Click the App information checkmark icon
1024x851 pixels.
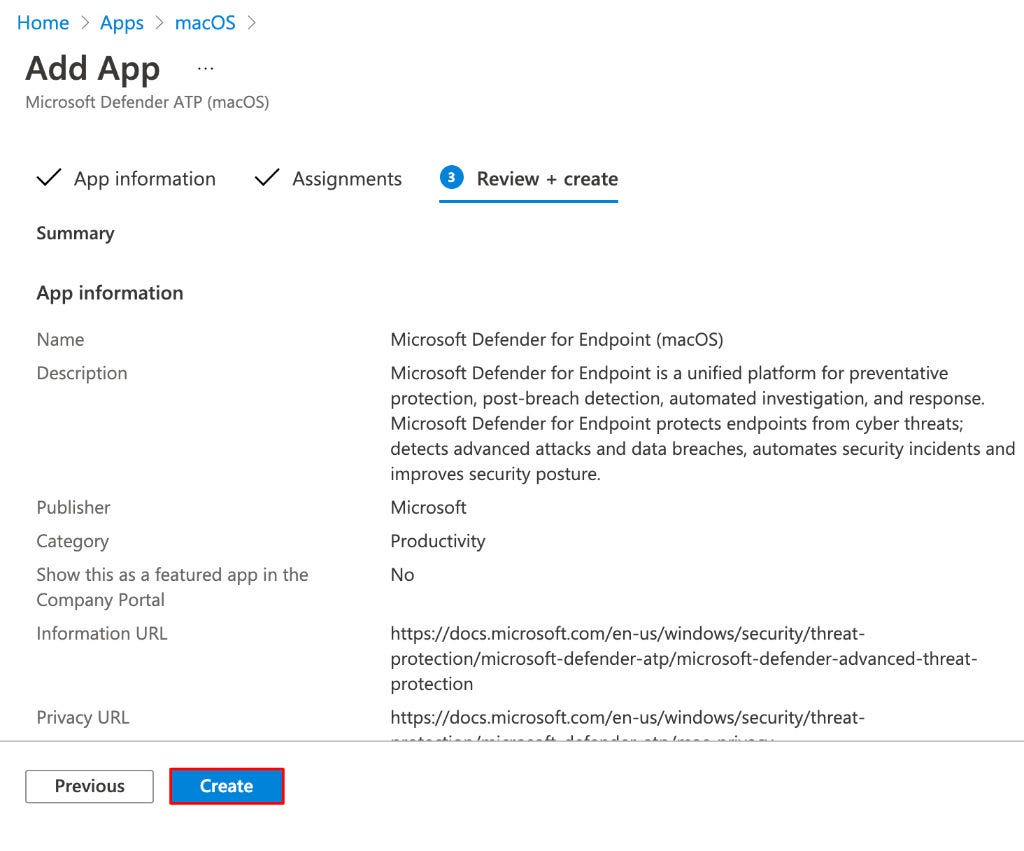point(49,178)
